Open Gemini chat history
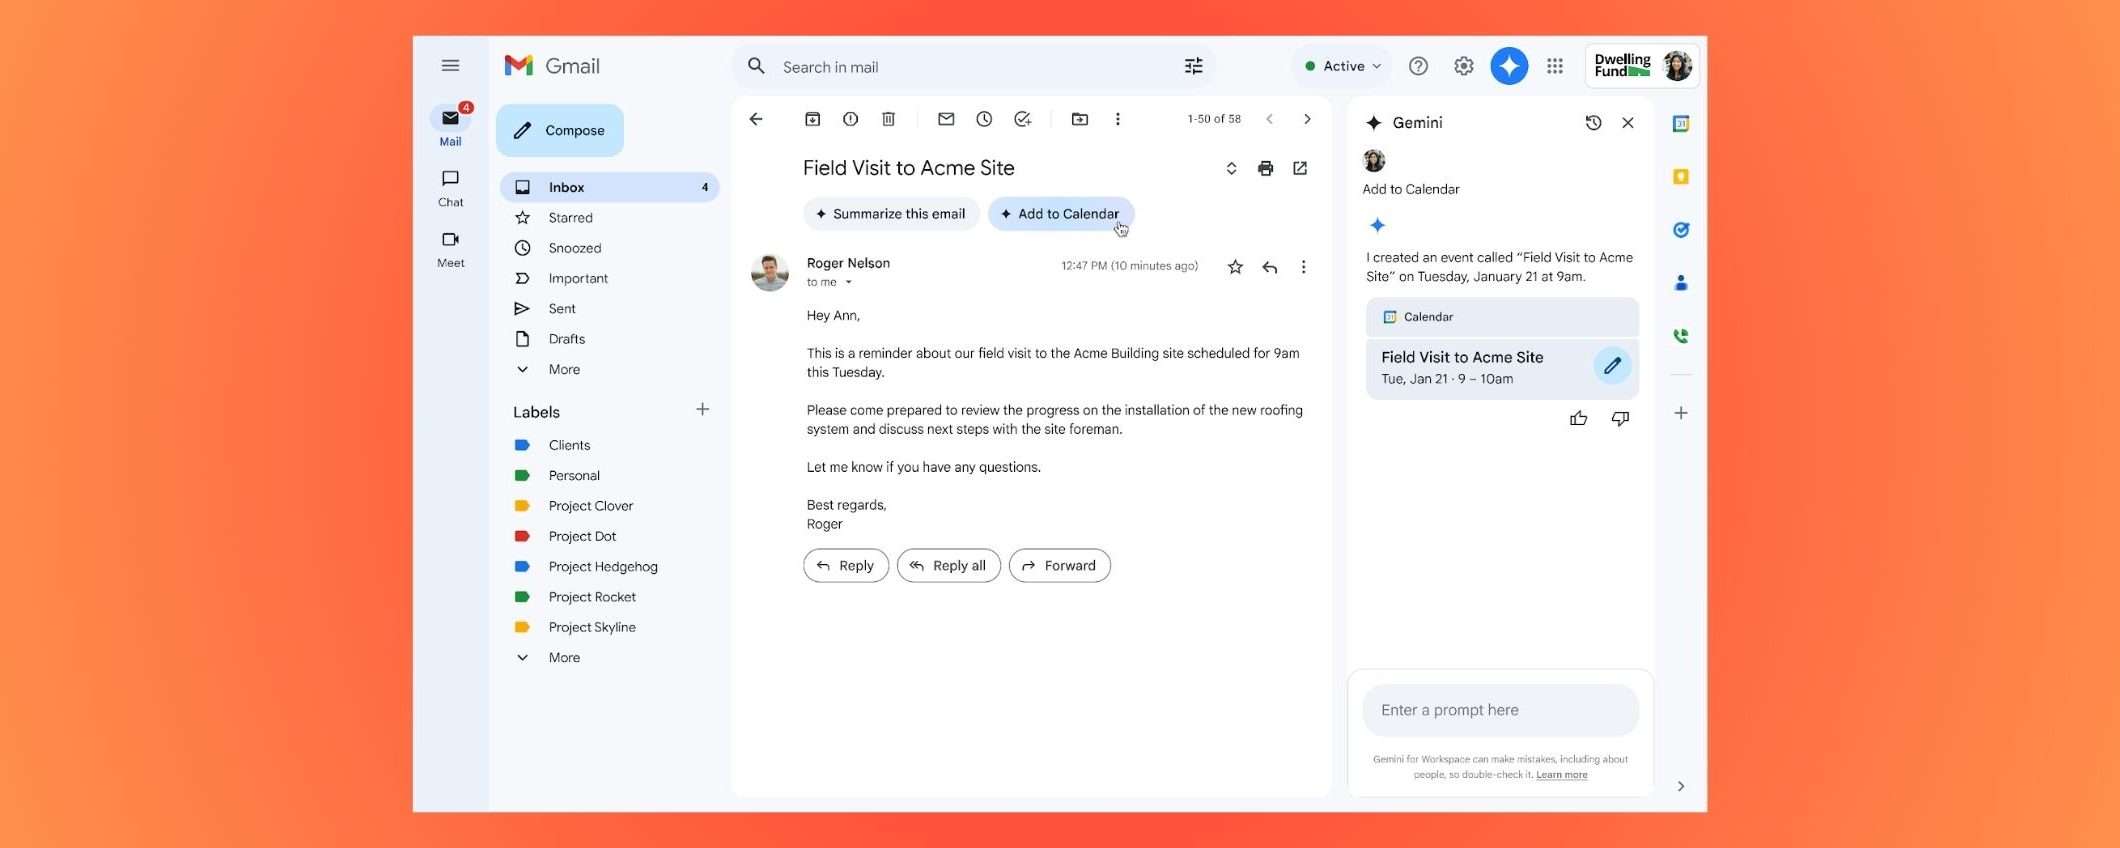 click(x=1593, y=123)
